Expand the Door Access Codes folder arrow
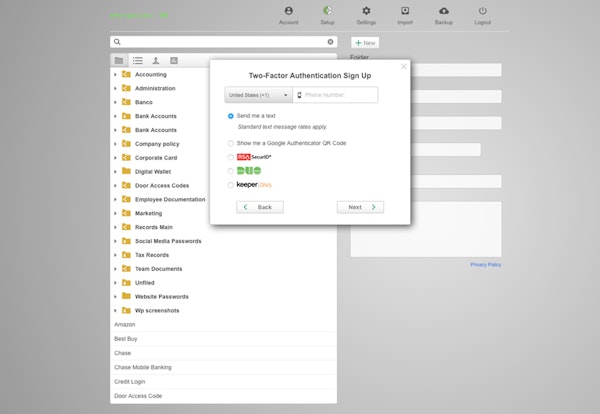 pos(115,186)
